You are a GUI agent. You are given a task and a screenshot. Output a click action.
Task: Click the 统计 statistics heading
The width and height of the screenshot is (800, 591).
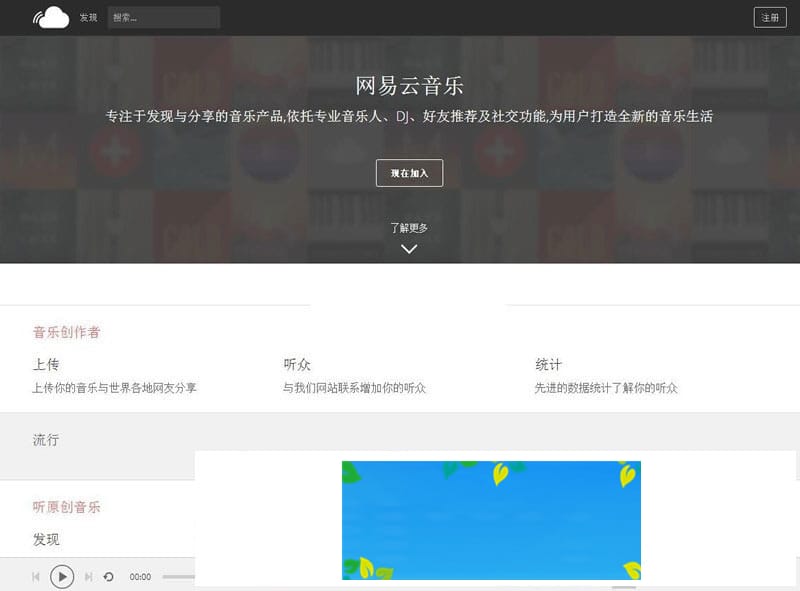point(548,364)
